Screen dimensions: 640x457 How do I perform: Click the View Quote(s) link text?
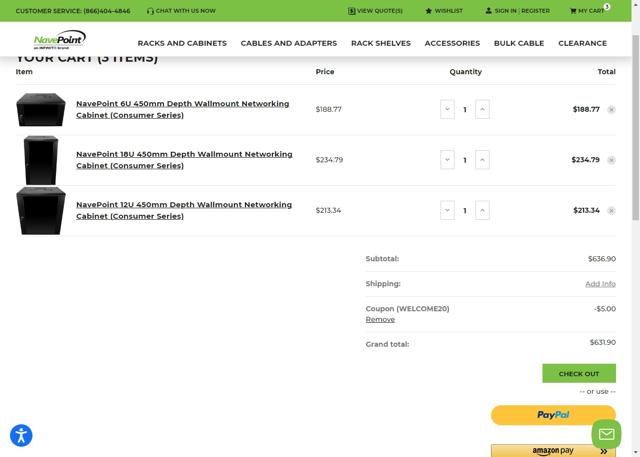coord(380,11)
